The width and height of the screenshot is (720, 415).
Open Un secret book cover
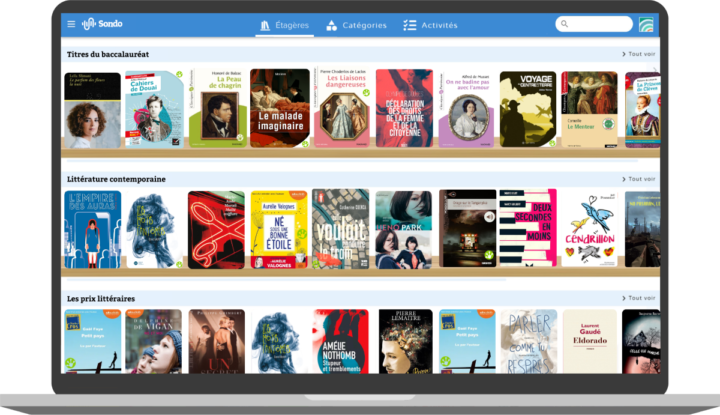pyautogui.click(x=217, y=342)
